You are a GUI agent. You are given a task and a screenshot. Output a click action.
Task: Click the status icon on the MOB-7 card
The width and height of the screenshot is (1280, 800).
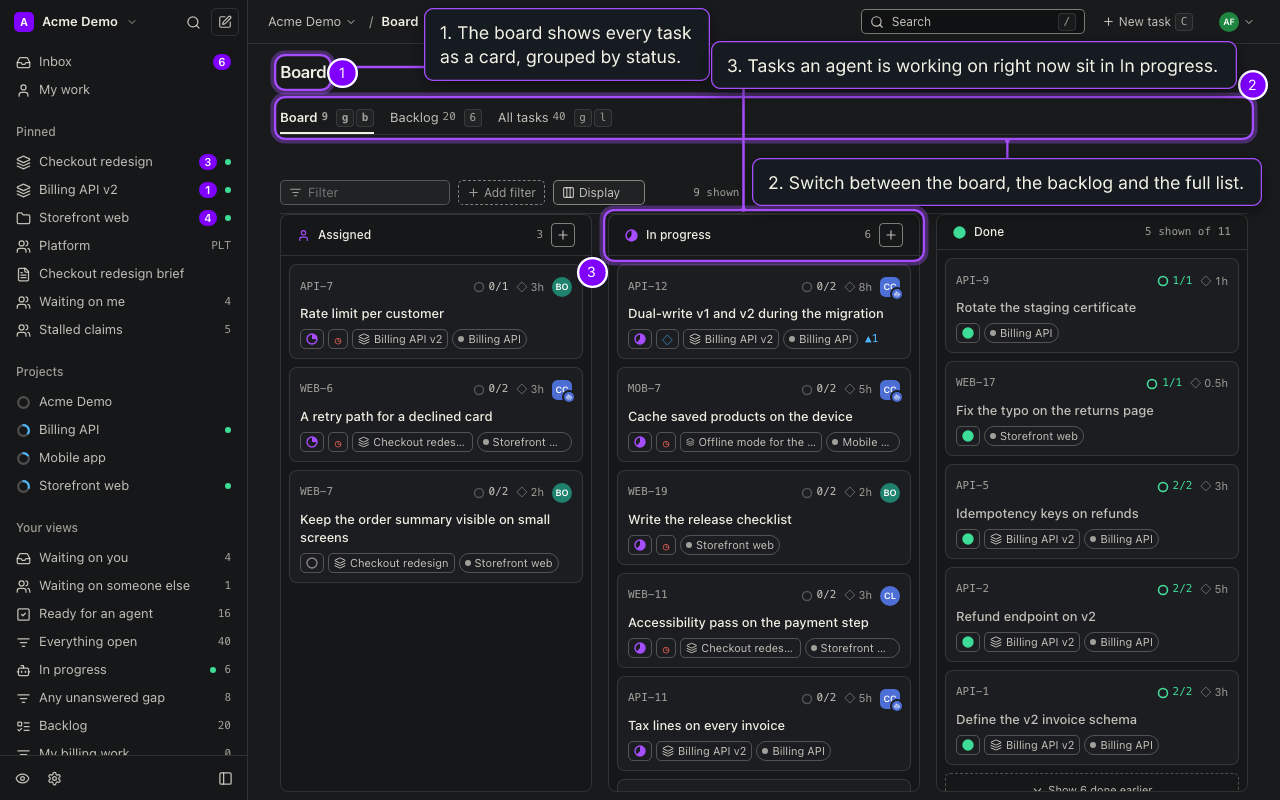640,442
